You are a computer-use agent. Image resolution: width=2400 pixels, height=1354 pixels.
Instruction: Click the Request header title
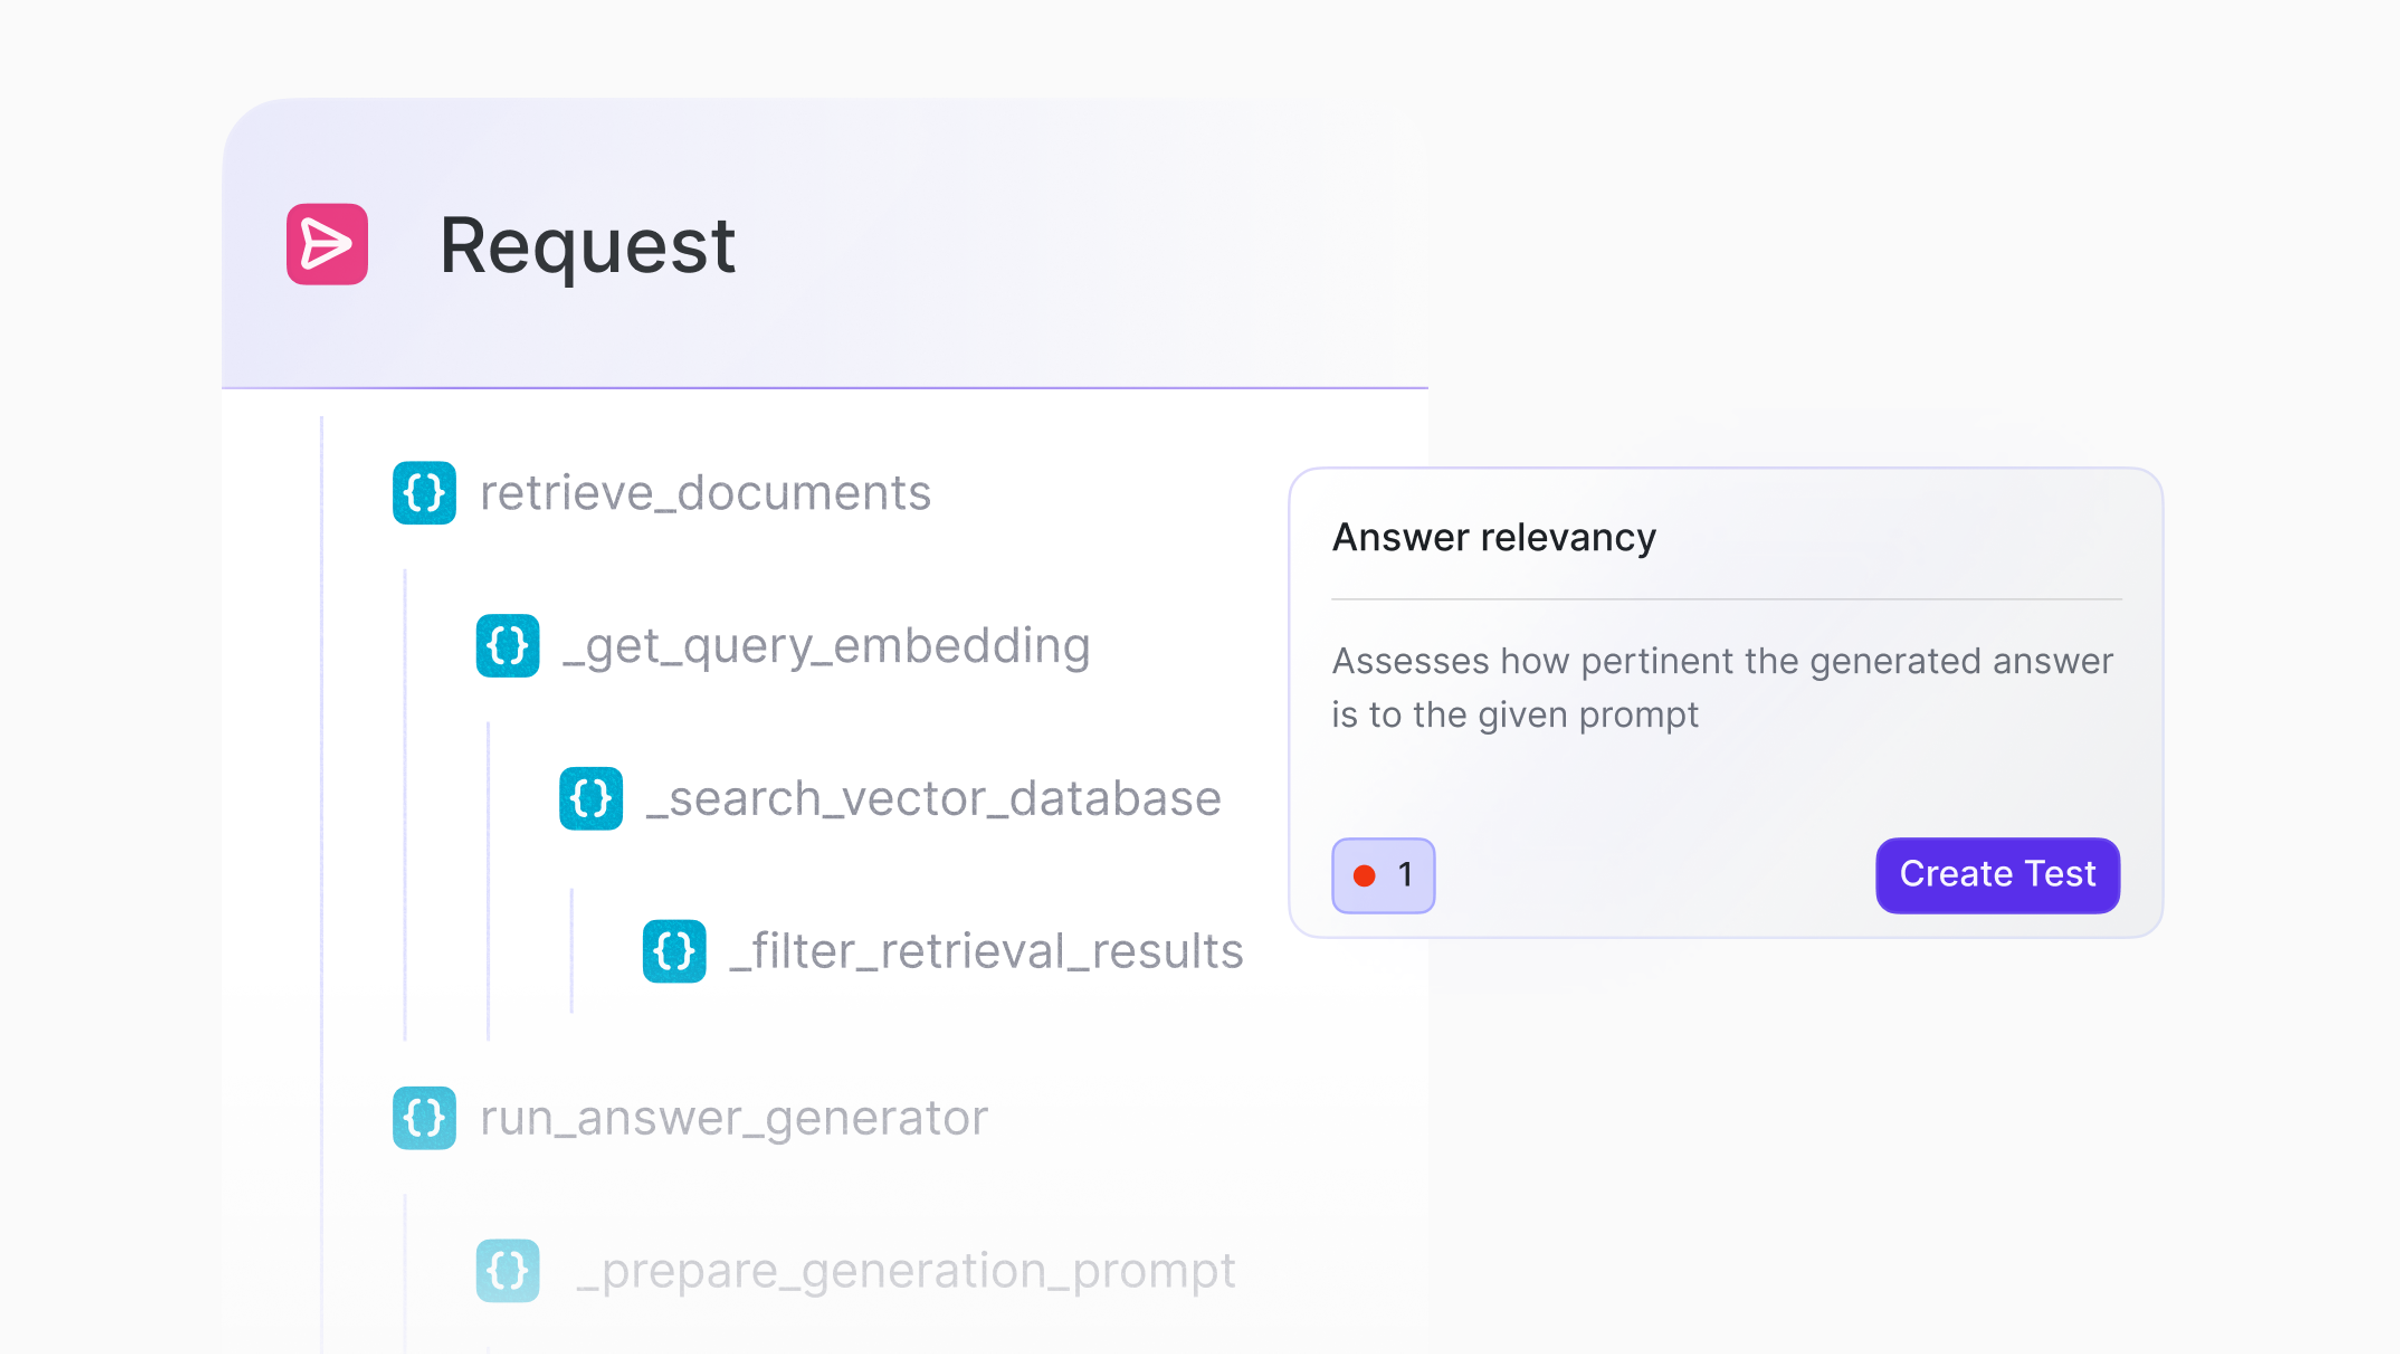click(x=587, y=245)
